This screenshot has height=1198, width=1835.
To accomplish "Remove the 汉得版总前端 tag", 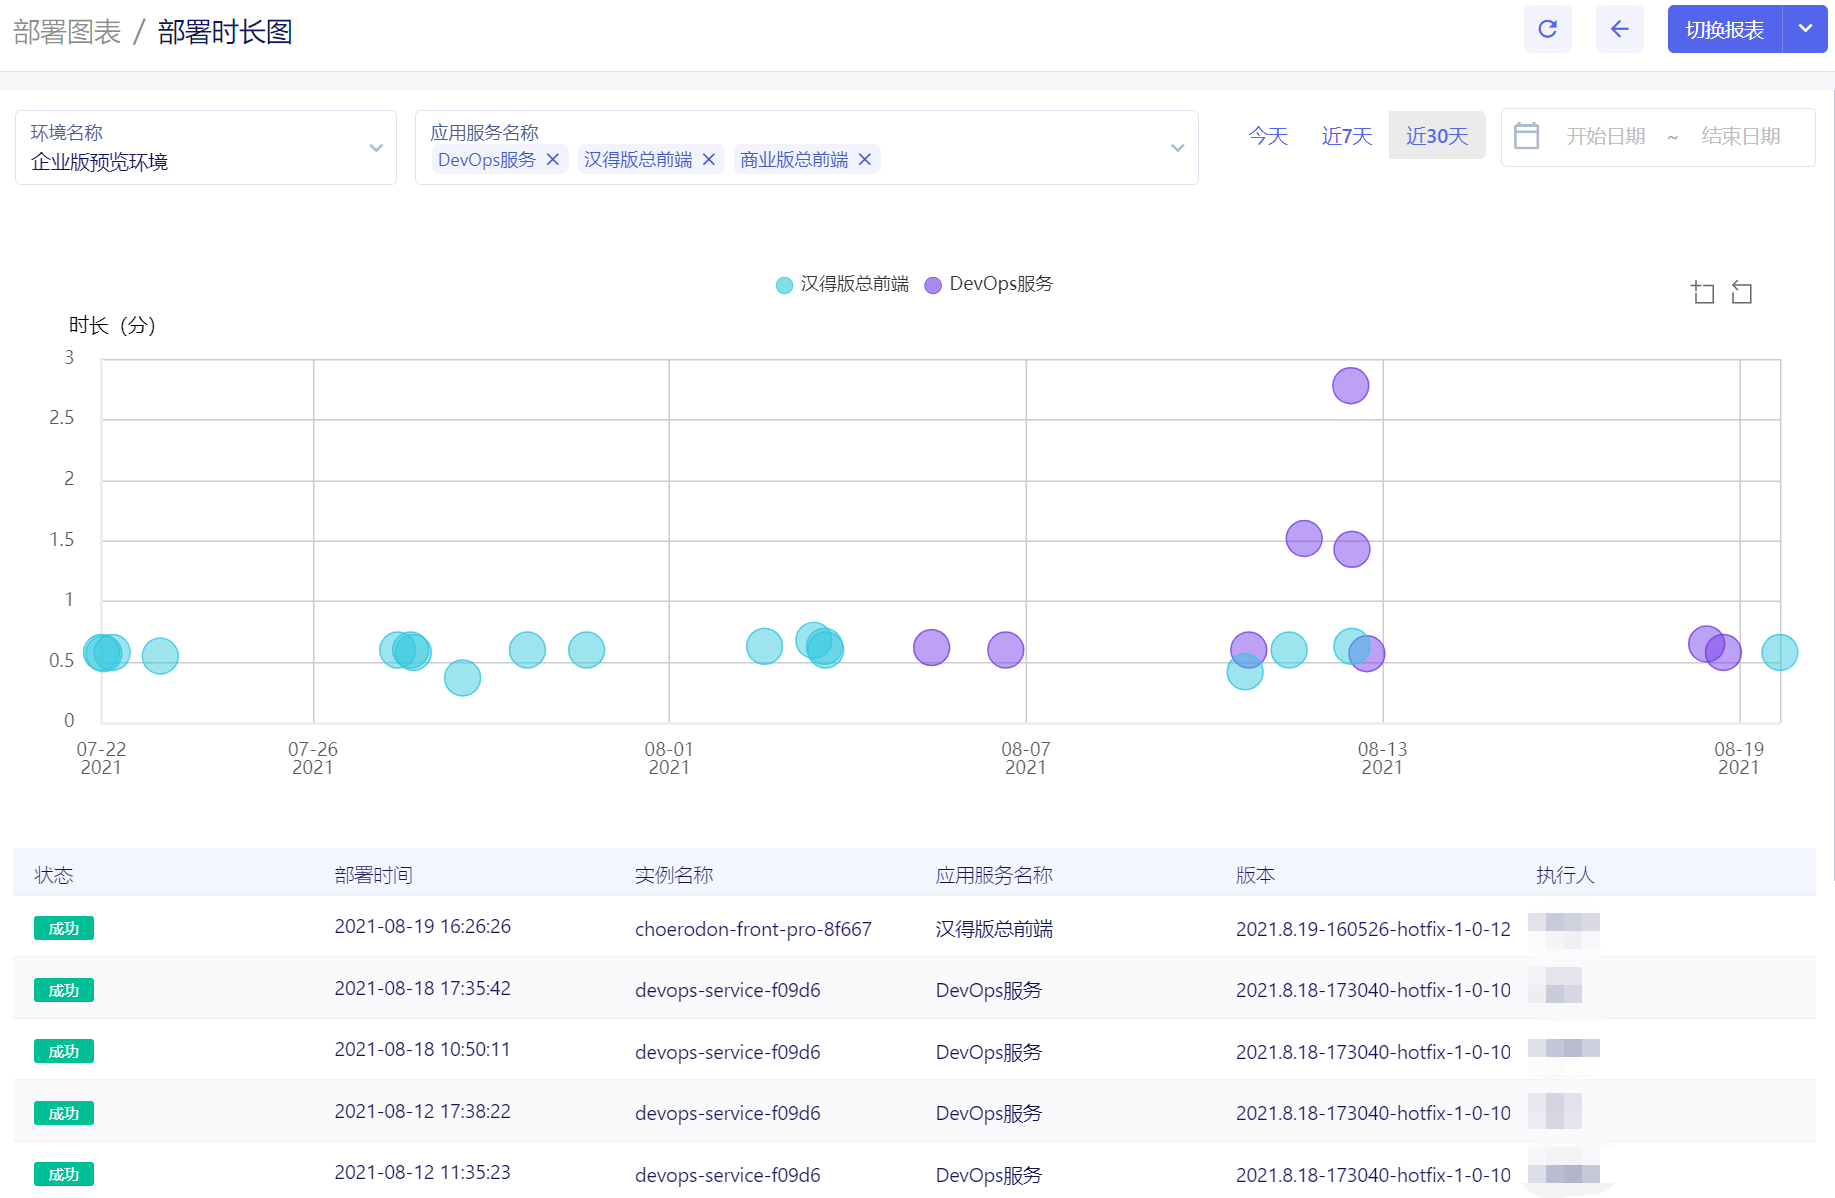I will pos(708,160).
